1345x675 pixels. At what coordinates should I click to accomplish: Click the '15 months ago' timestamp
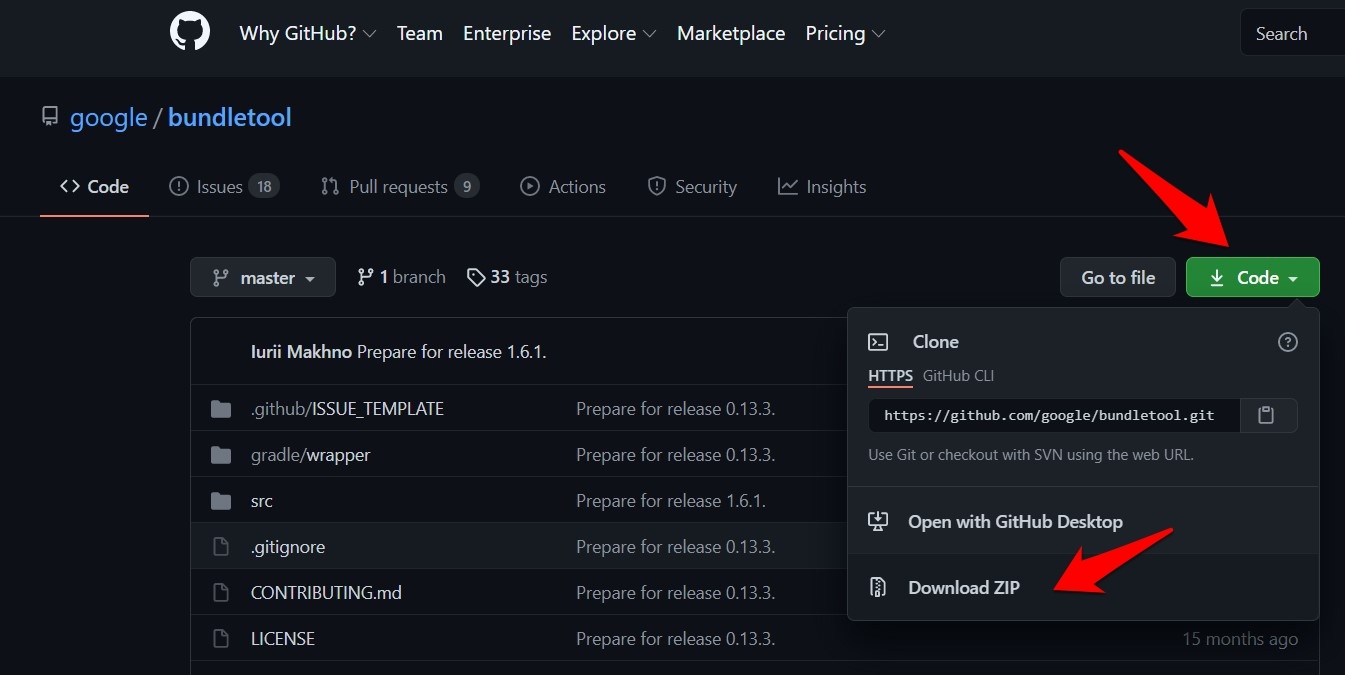tap(1240, 639)
